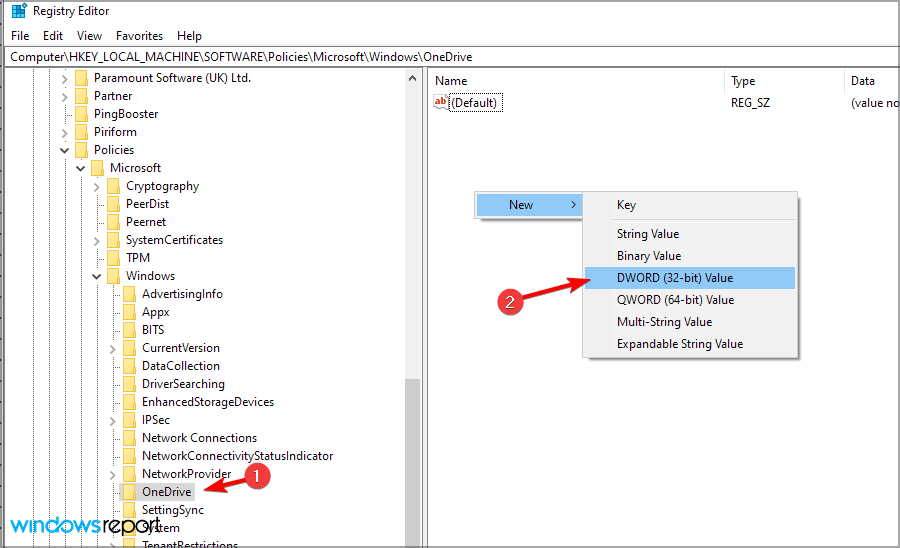Click the Policies folder icon
Viewport: 900px width, 548px height.
pos(82,150)
